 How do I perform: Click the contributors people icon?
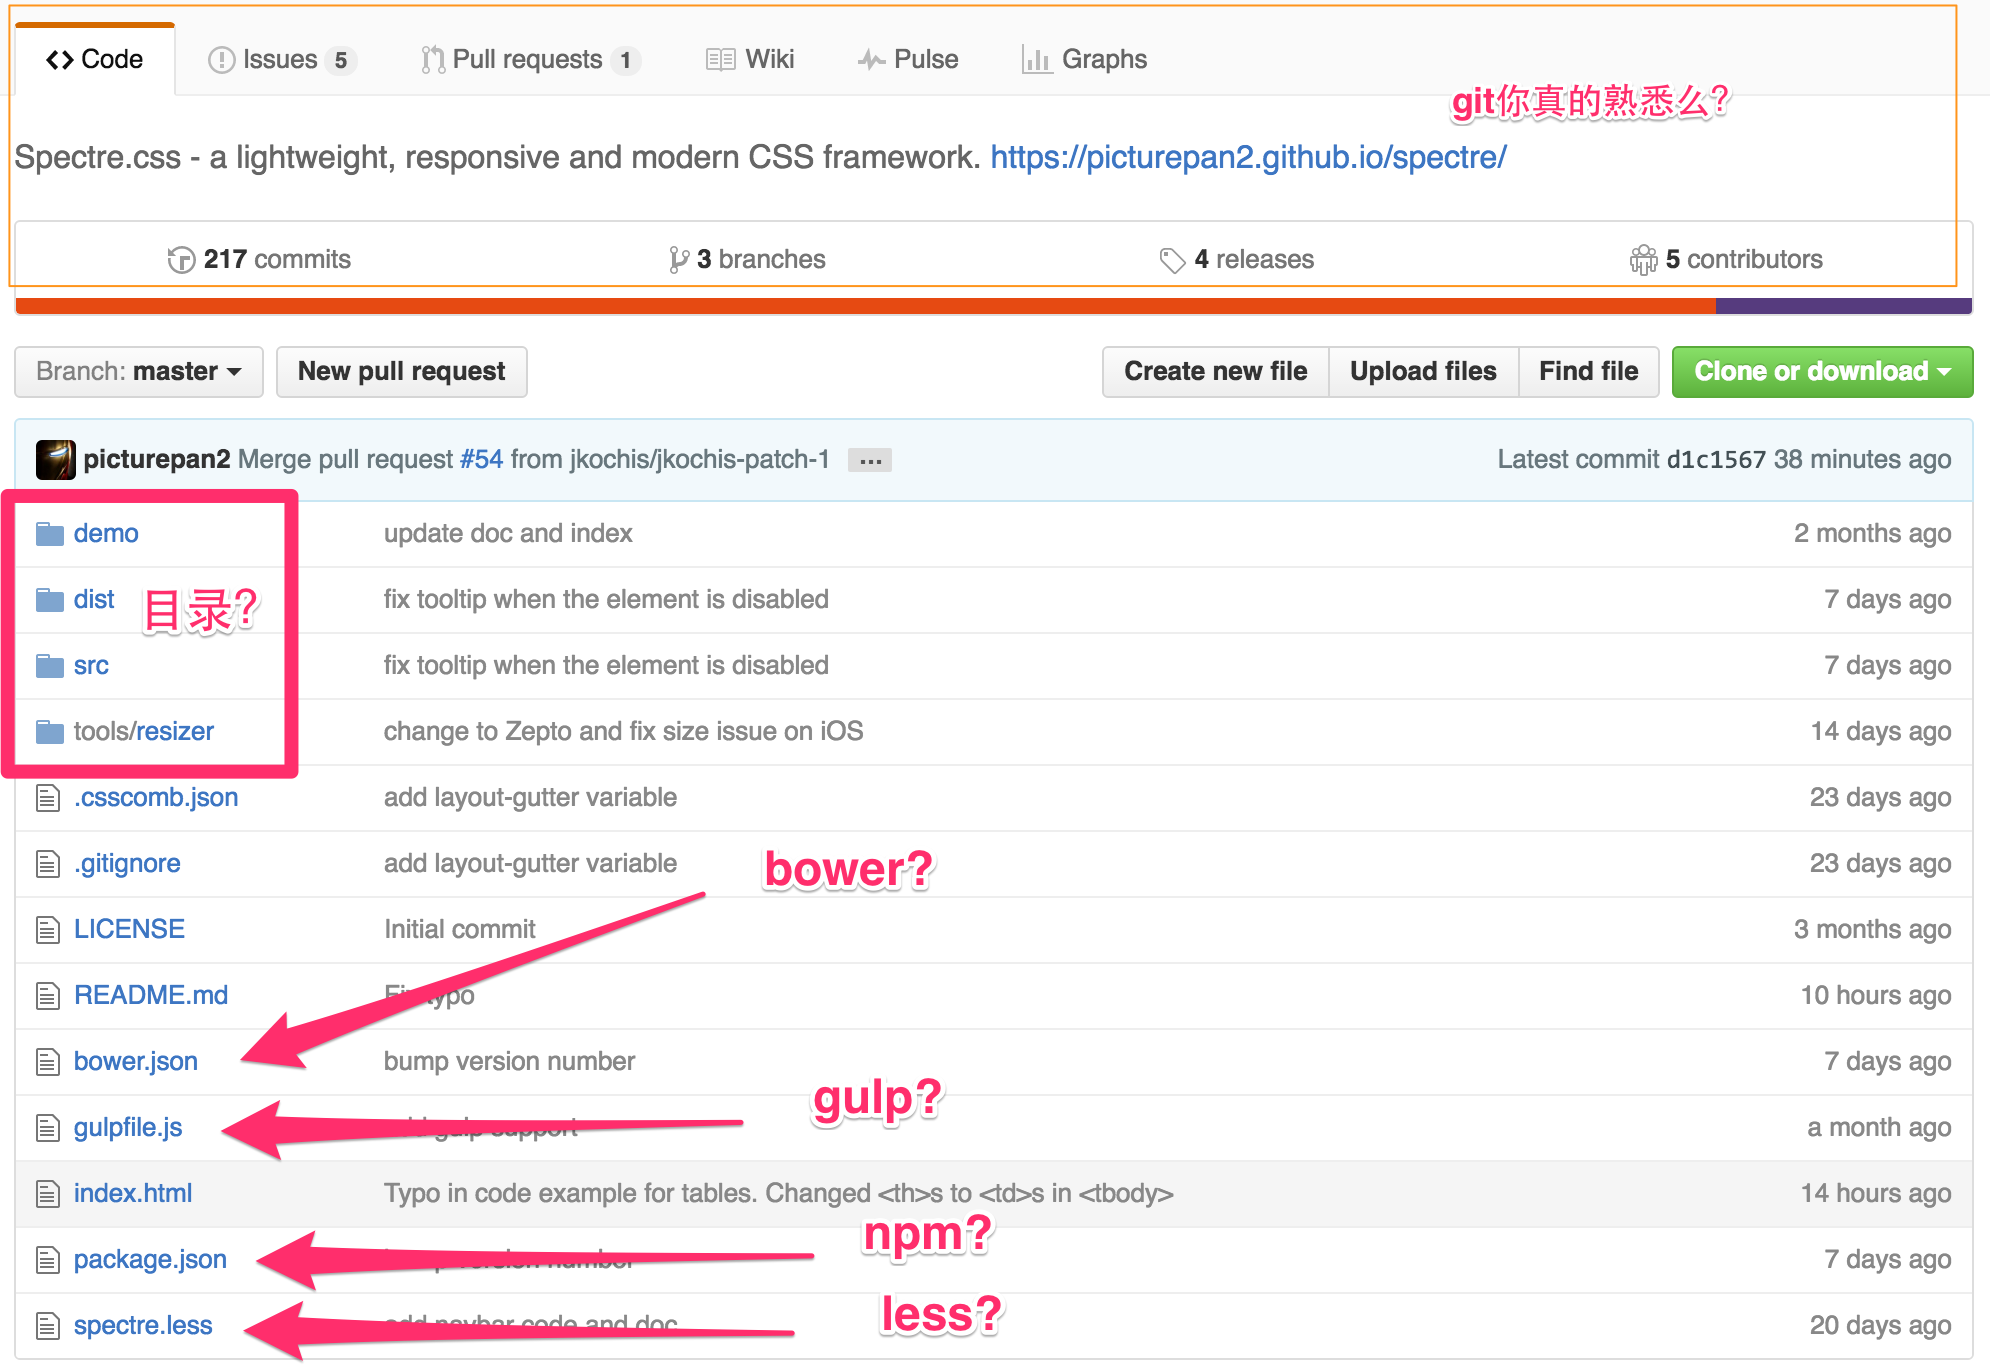pos(1643,260)
